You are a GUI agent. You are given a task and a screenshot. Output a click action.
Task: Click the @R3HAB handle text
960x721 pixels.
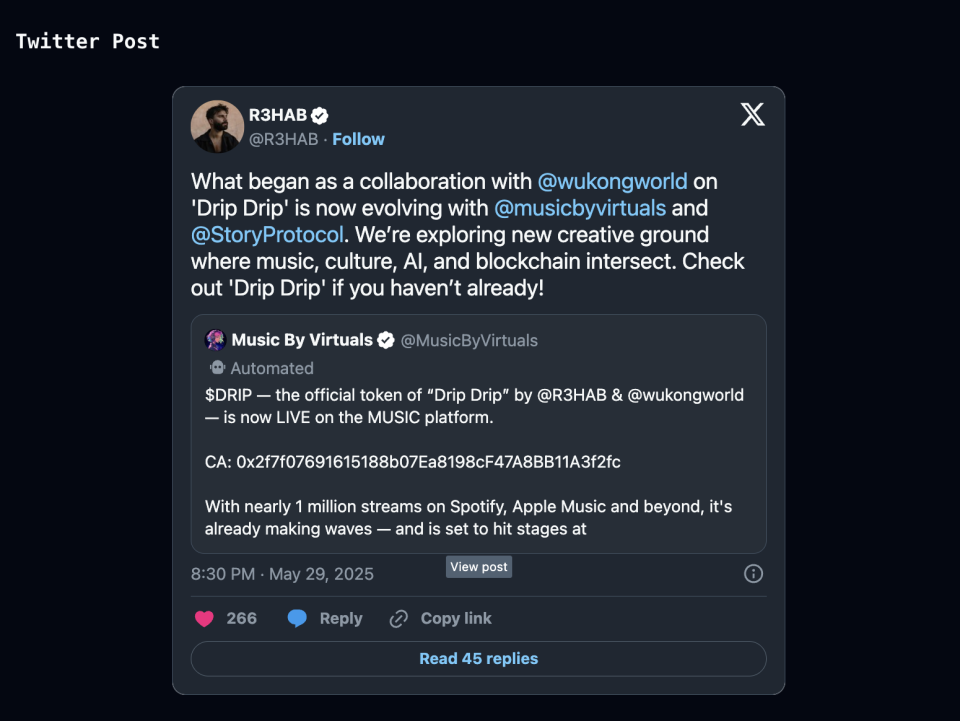[x=283, y=139]
